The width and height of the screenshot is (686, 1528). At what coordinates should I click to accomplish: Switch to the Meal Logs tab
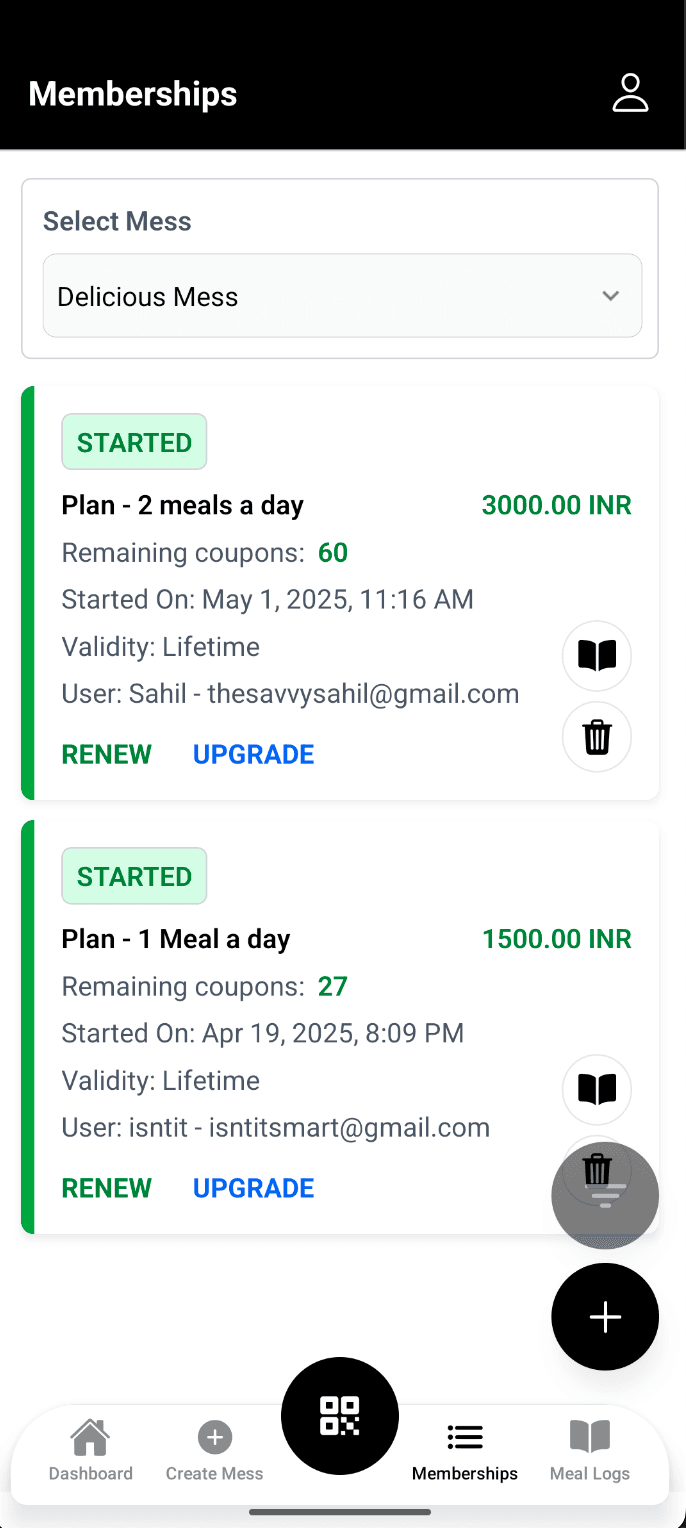coord(590,1449)
